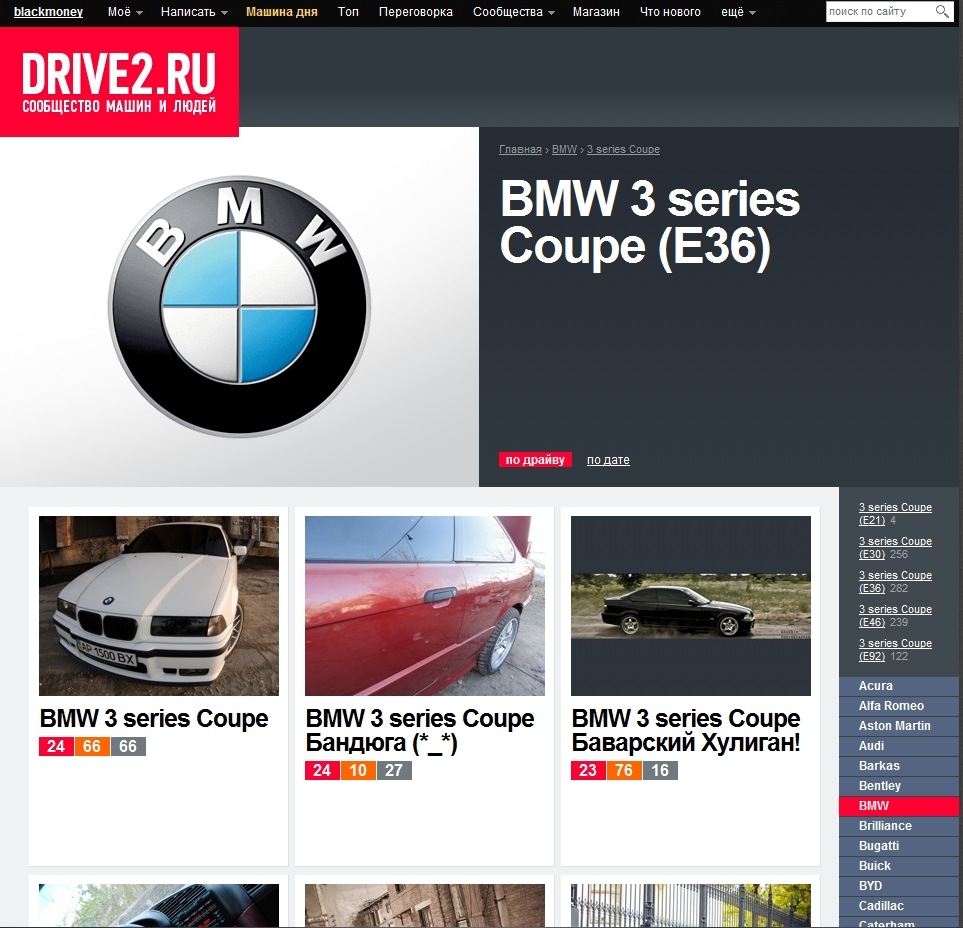Click the search magnifier icon

(x=942, y=12)
